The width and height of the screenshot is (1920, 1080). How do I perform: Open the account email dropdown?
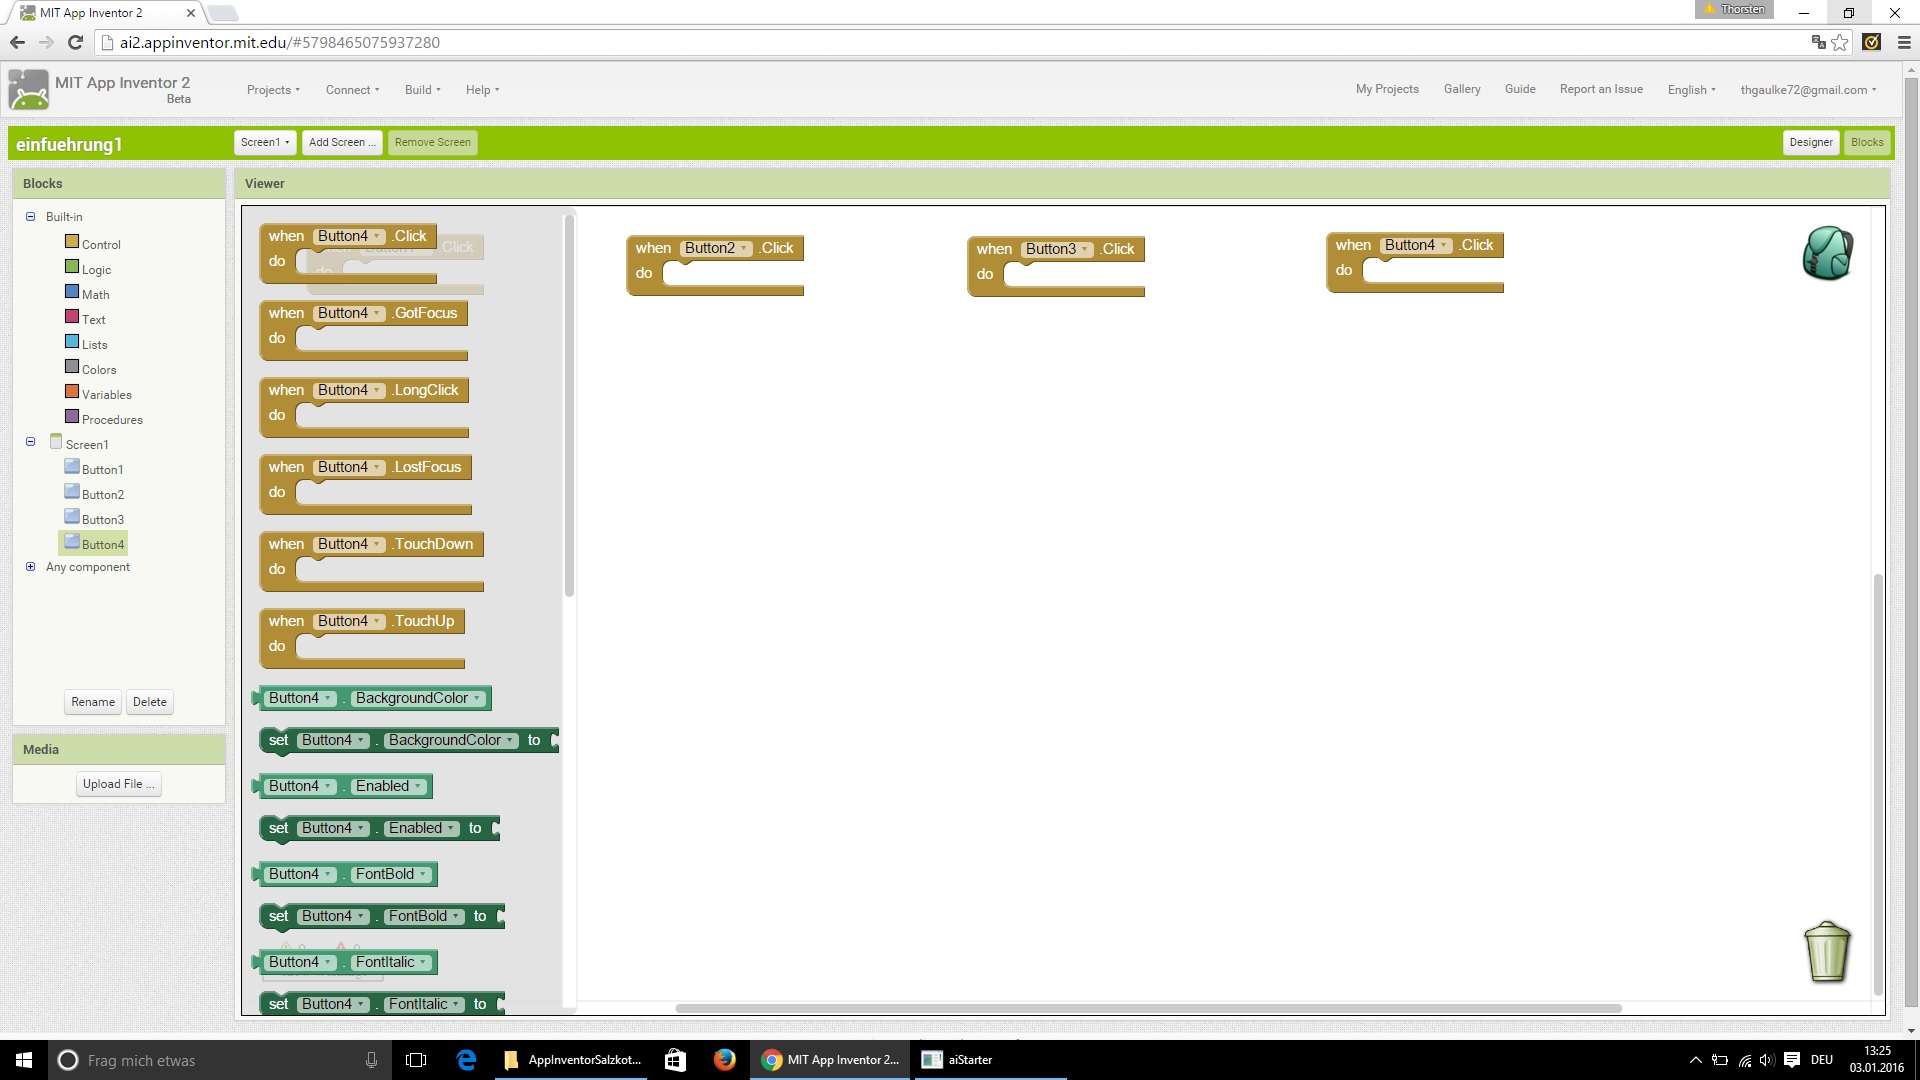[x=1808, y=90]
